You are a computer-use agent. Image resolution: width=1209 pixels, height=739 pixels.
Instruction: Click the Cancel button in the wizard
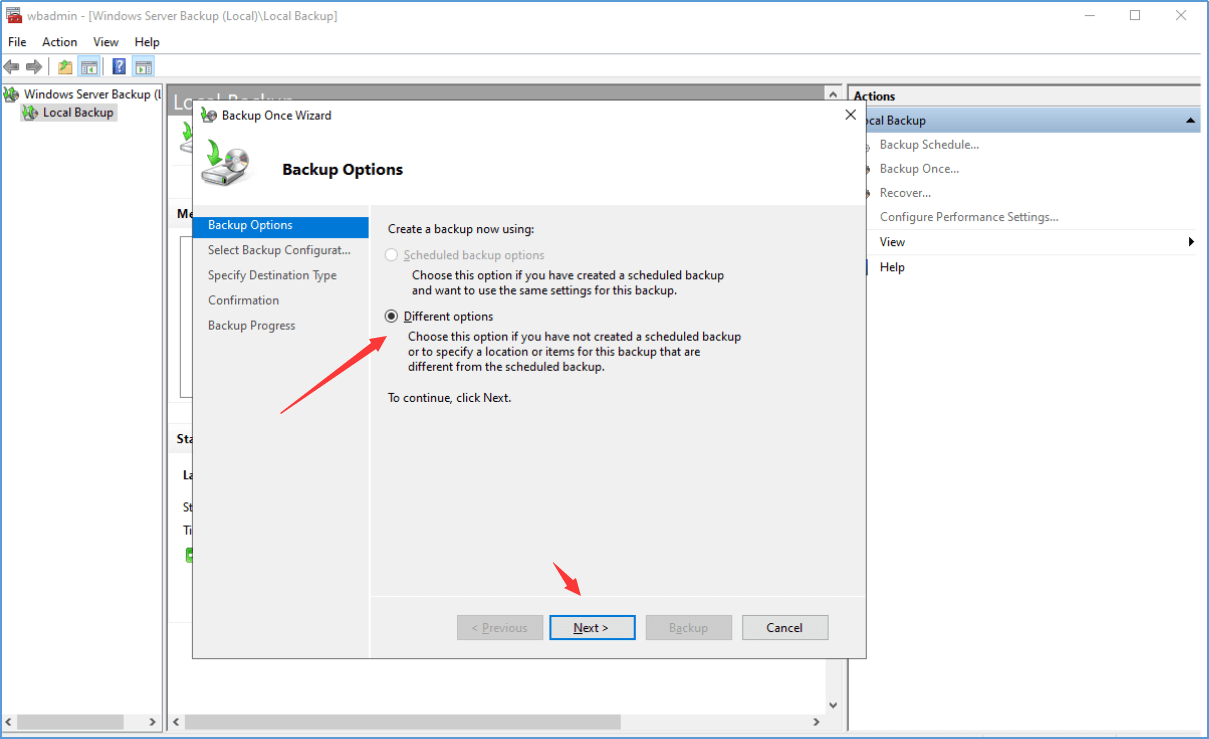[784, 628]
